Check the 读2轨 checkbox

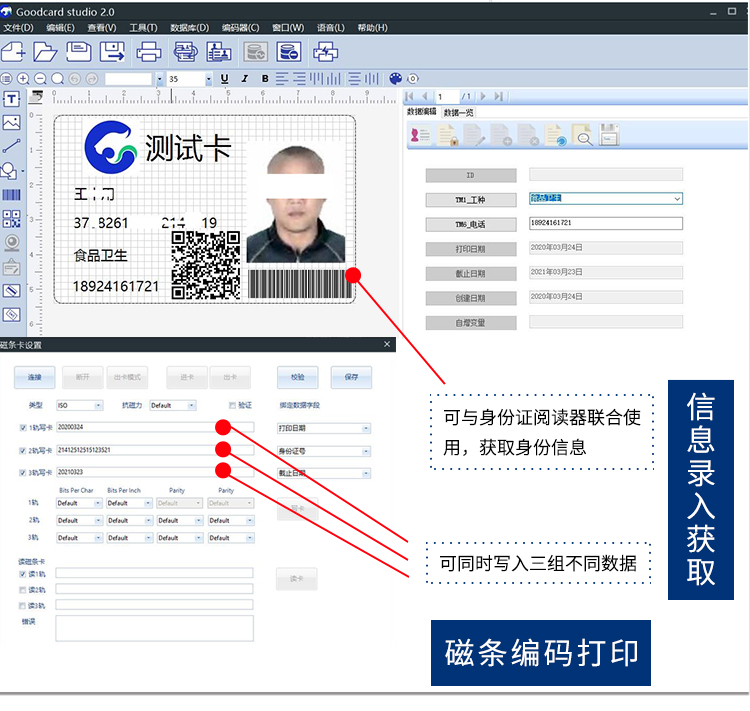(22, 590)
